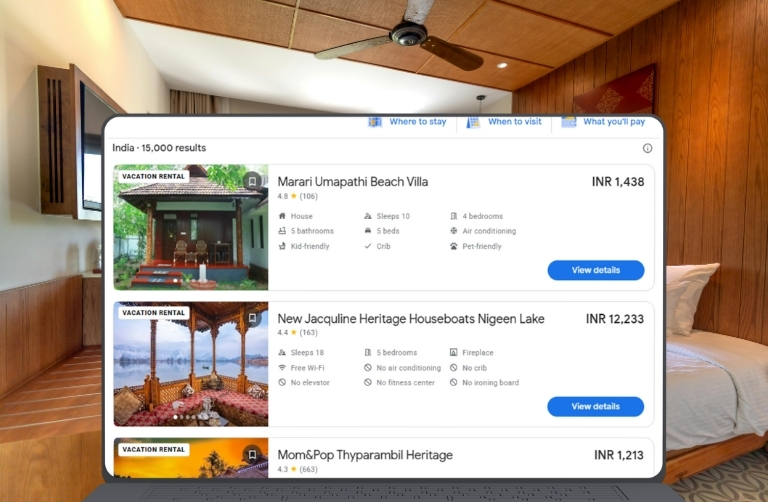Viewport: 768px width, 502px height.
Task: Click the Free Wi-Fi label
Action: point(308,368)
